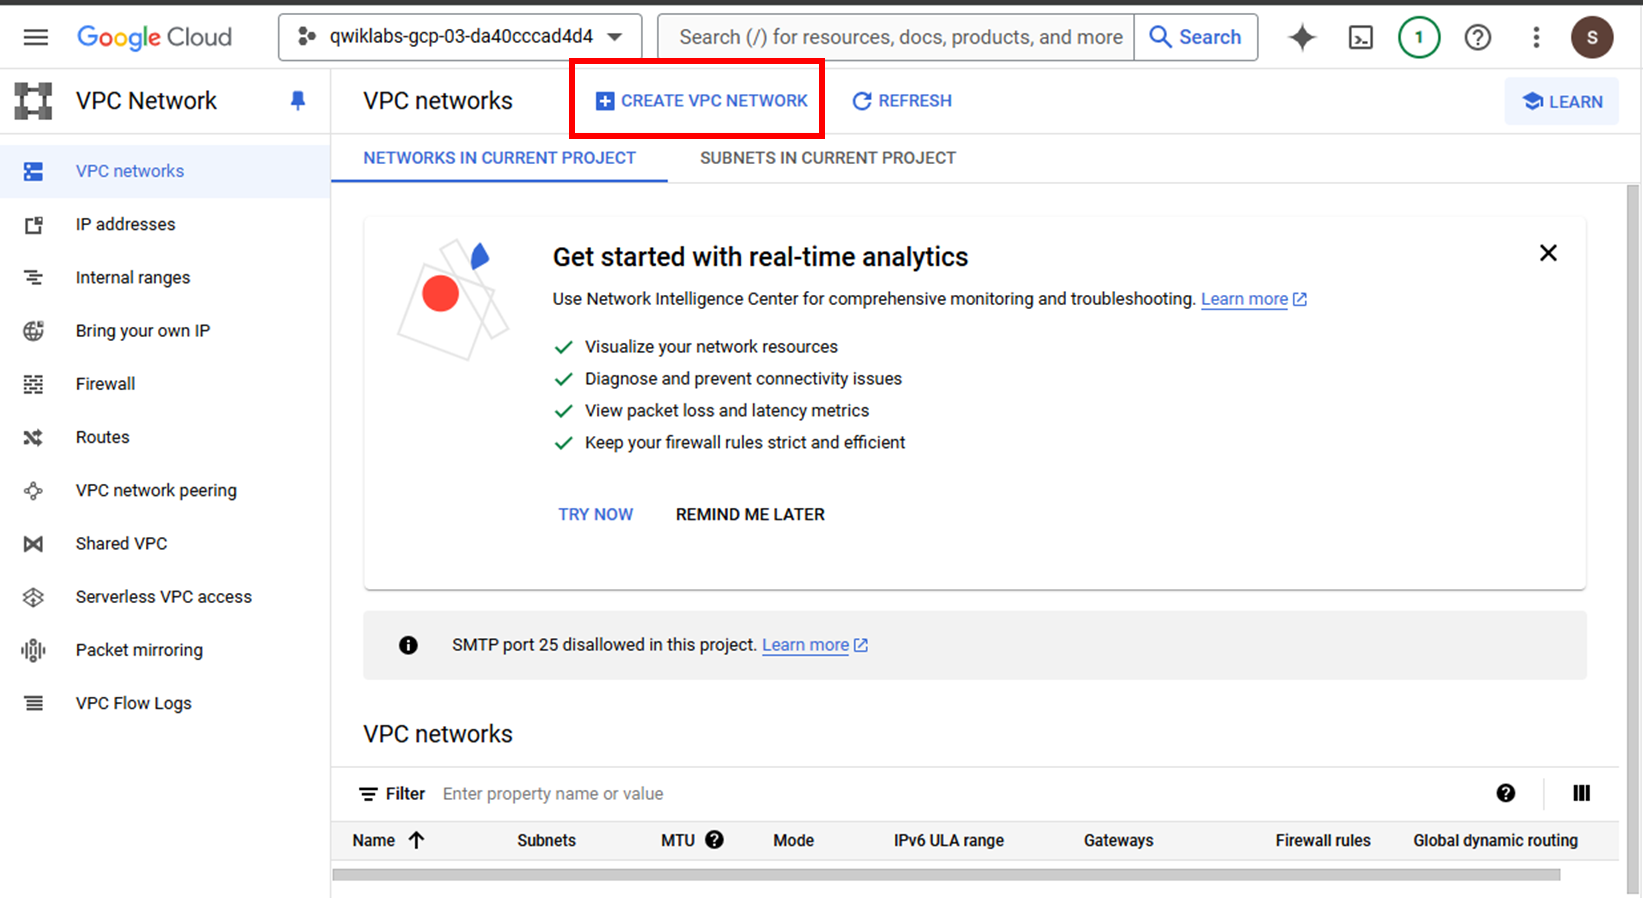Click Try Now in analytics banner
The height and width of the screenshot is (898, 1643).
(595, 514)
